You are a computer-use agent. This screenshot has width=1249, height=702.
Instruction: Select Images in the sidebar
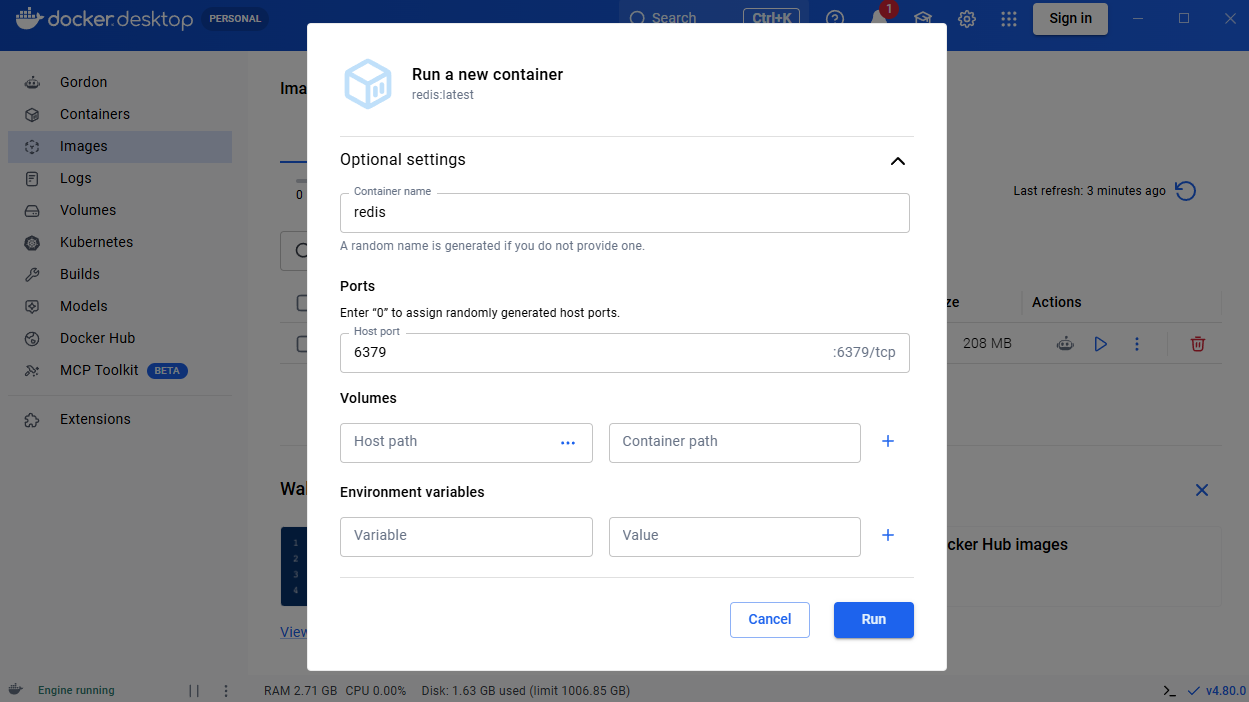pyautogui.click(x=120, y=146)
